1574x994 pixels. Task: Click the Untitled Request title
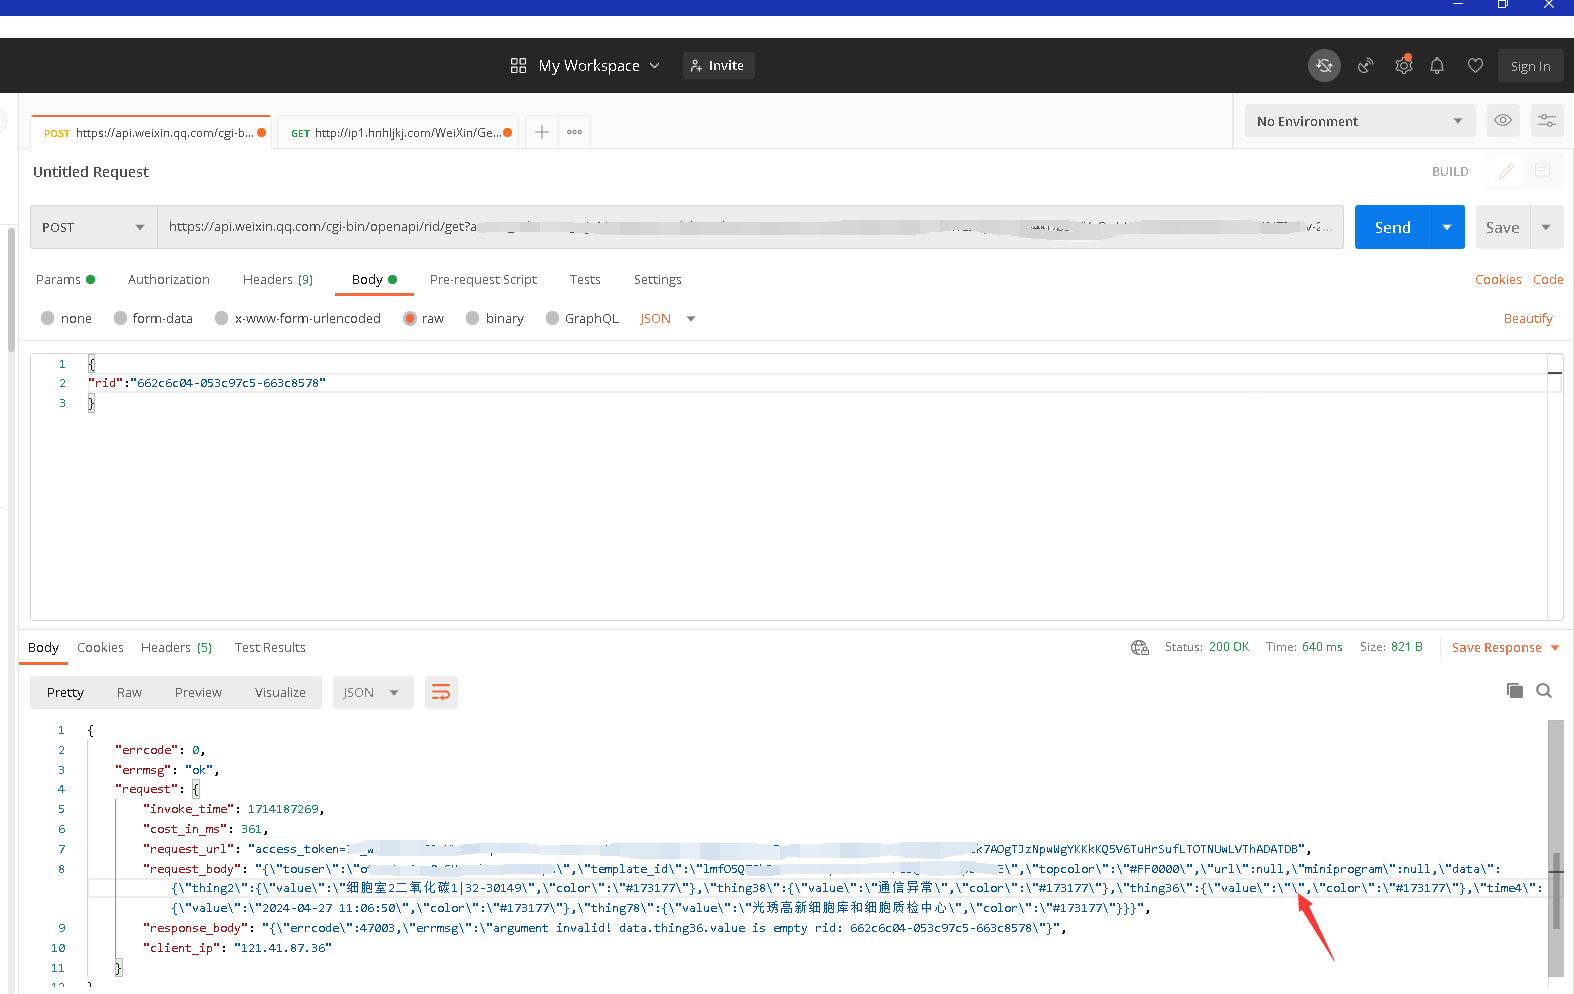click(x=91, y=171)
